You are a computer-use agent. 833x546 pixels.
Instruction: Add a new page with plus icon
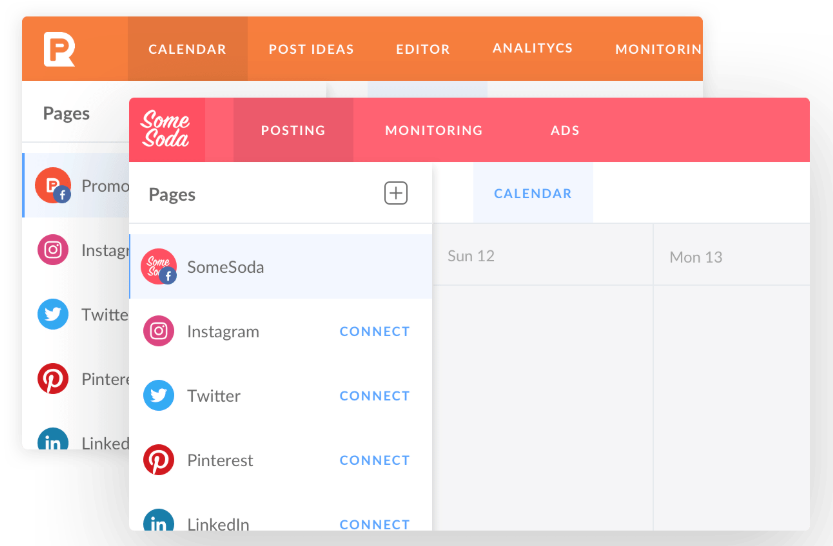point(396,193)
